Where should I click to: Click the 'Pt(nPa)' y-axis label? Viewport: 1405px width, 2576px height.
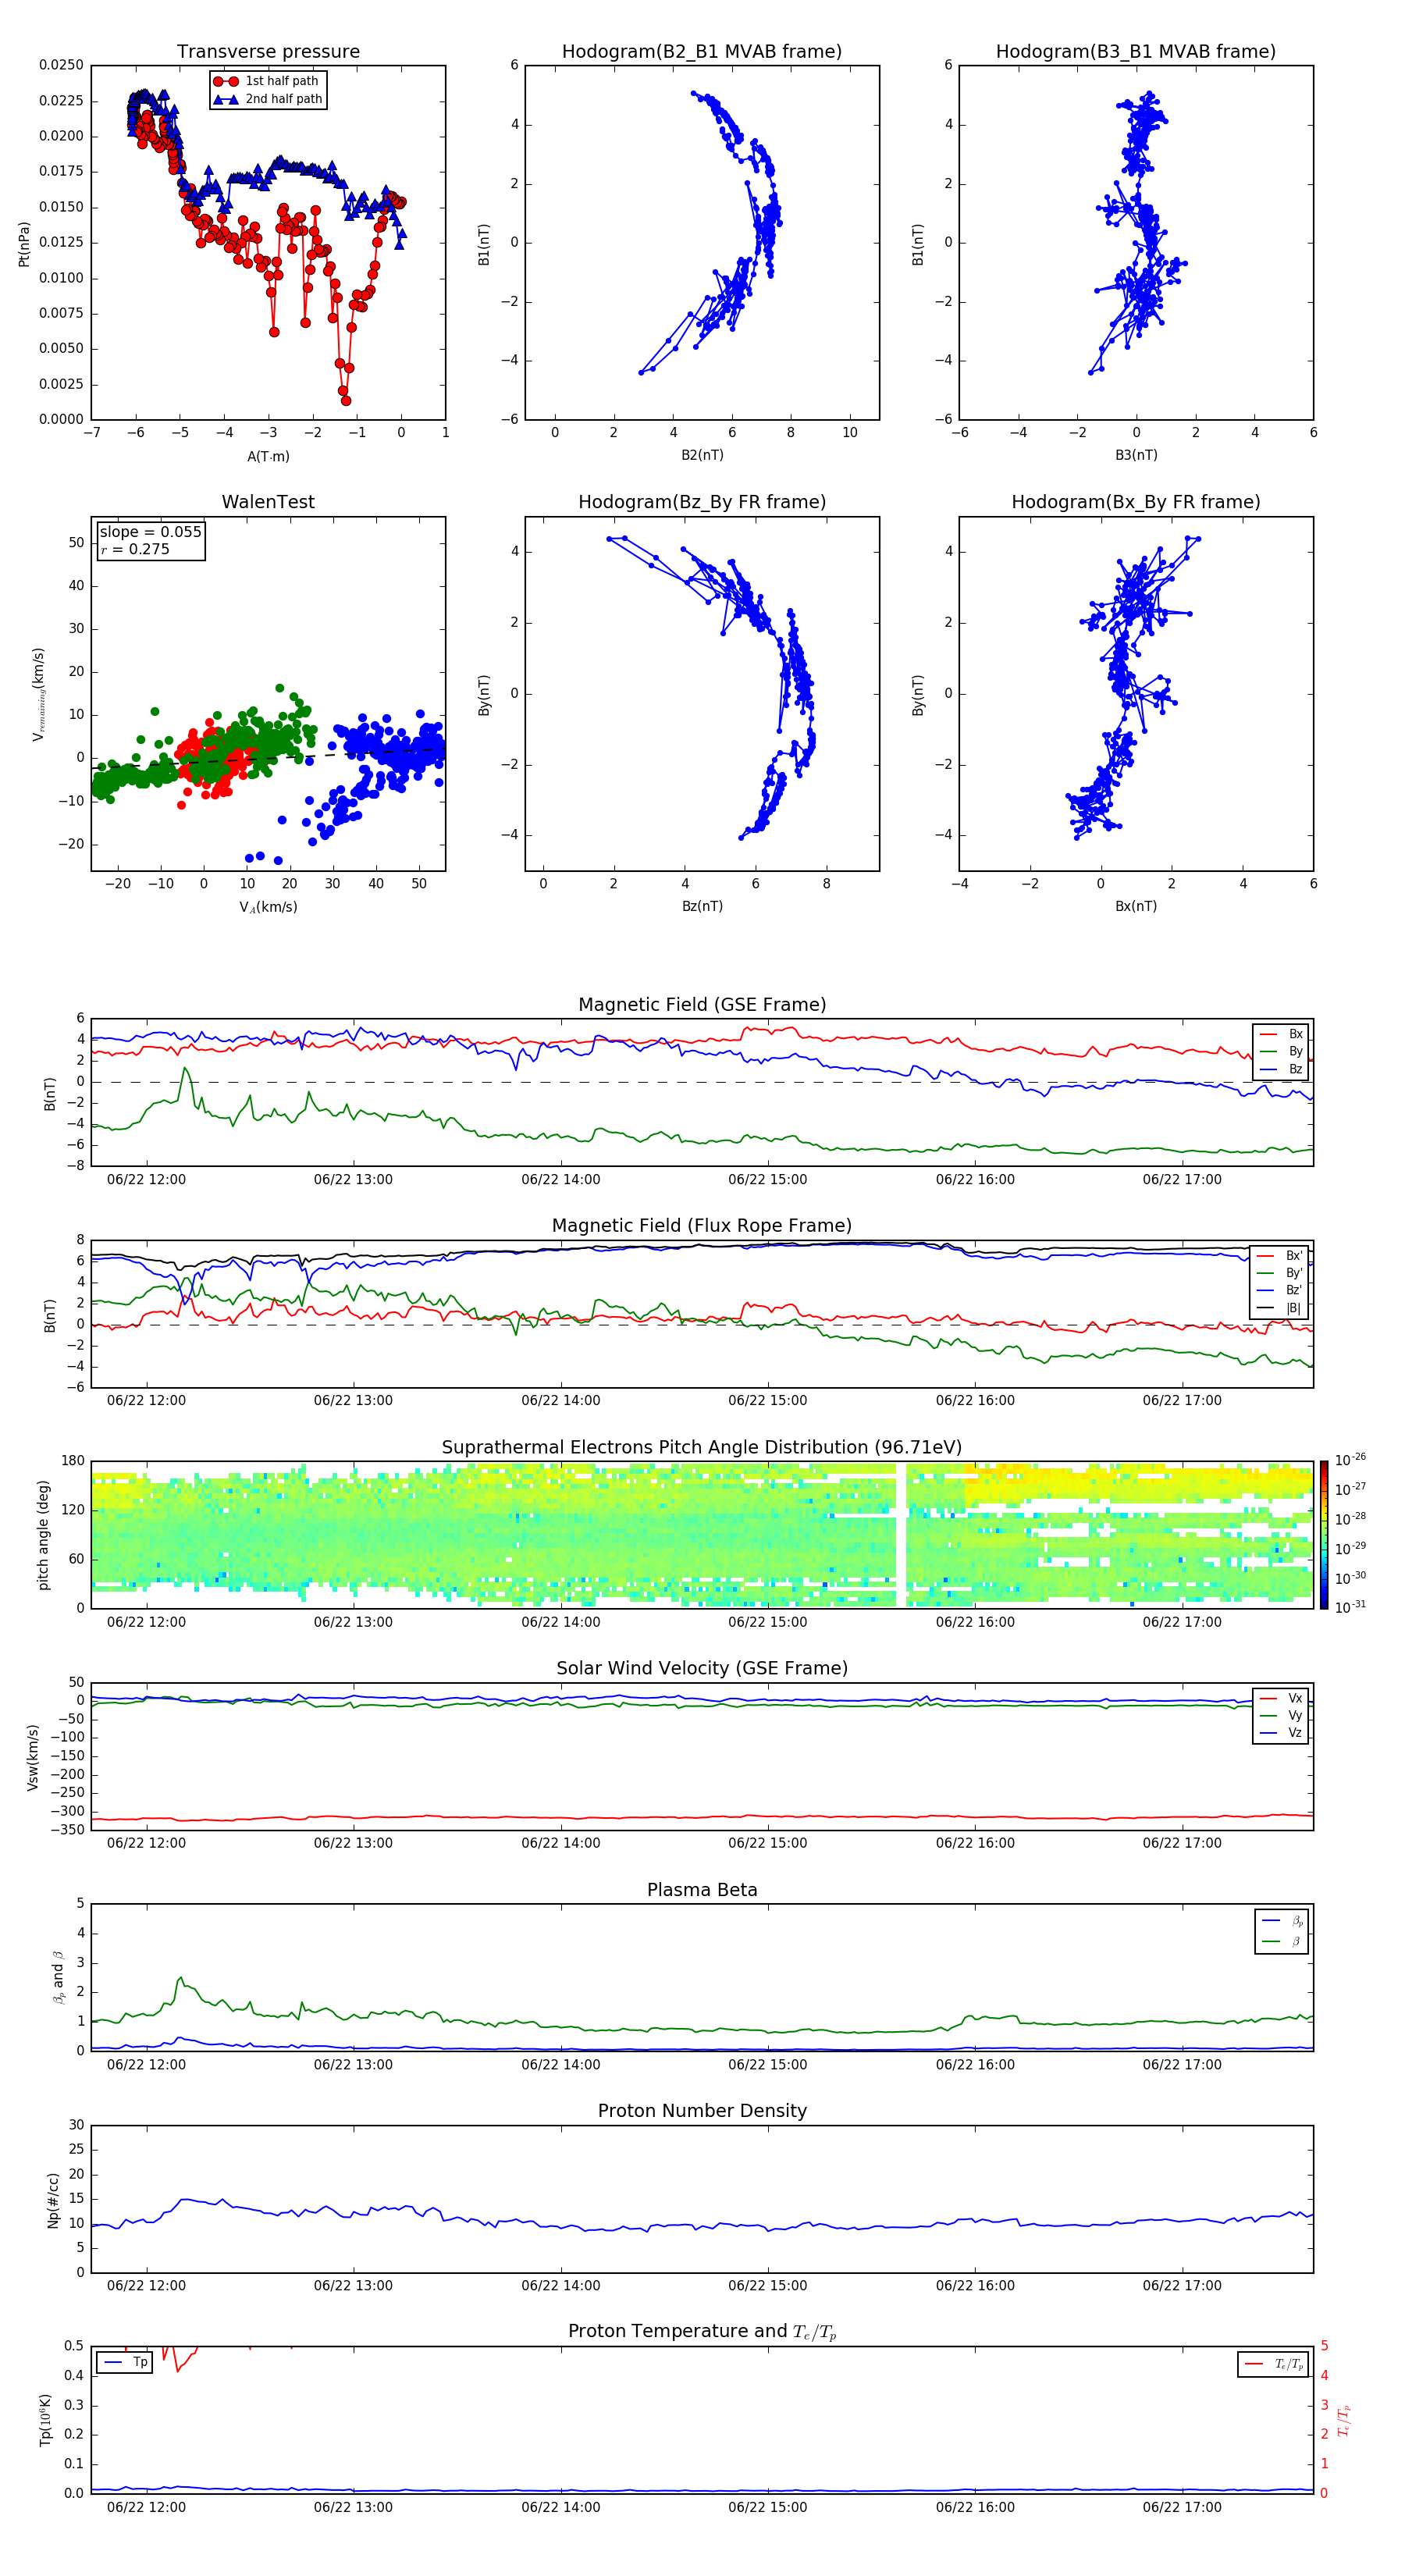[24, 243]
